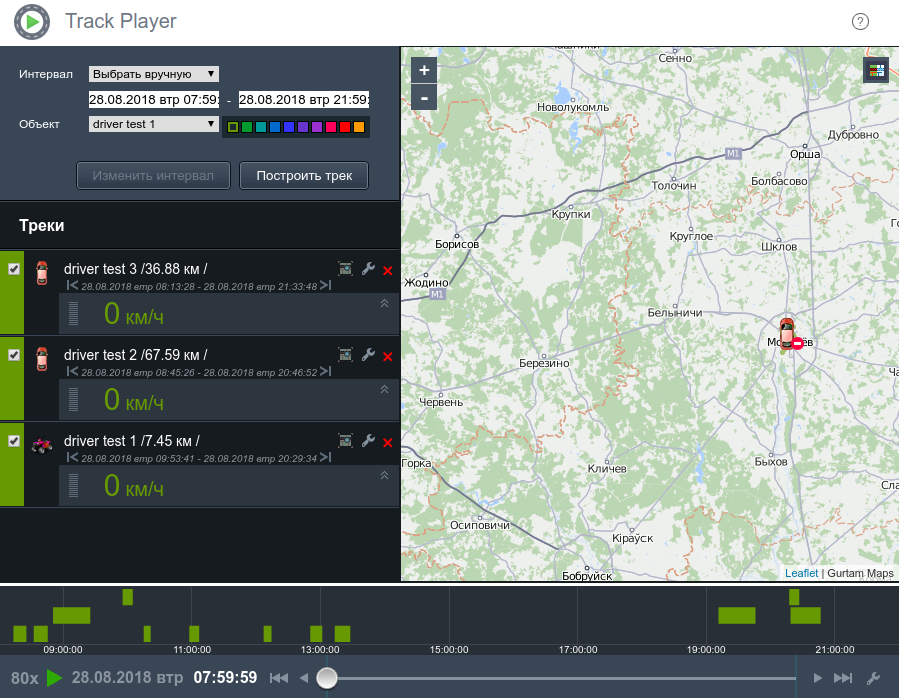Disable the driver test 1 track checkbox
Viewport: 899px width, 698px height.
coord(13,441)
